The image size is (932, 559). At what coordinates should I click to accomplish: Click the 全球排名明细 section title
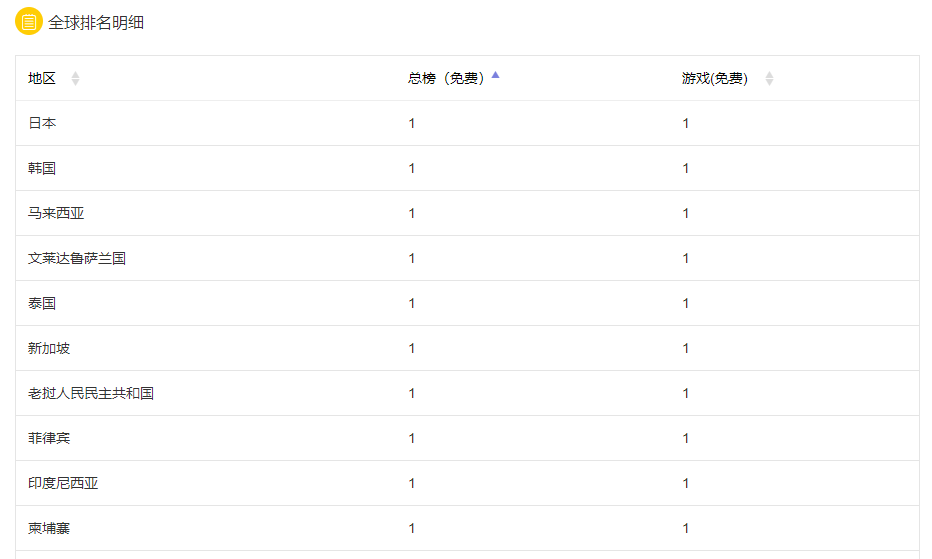pyautogui.click(x=96, y=22)
